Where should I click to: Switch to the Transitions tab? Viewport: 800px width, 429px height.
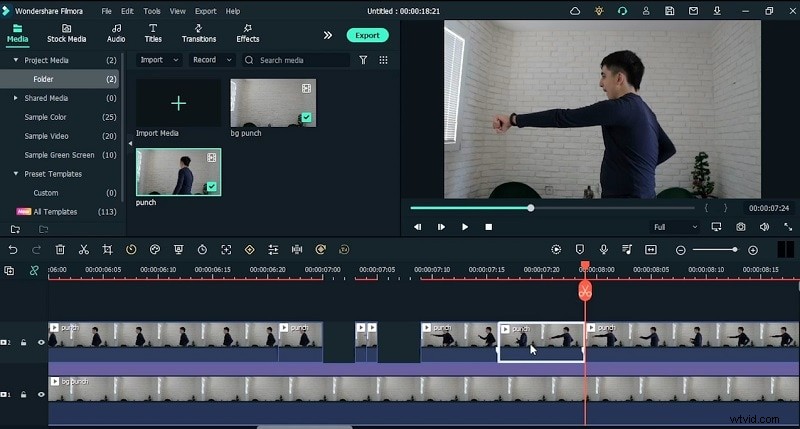coord(199,34)
